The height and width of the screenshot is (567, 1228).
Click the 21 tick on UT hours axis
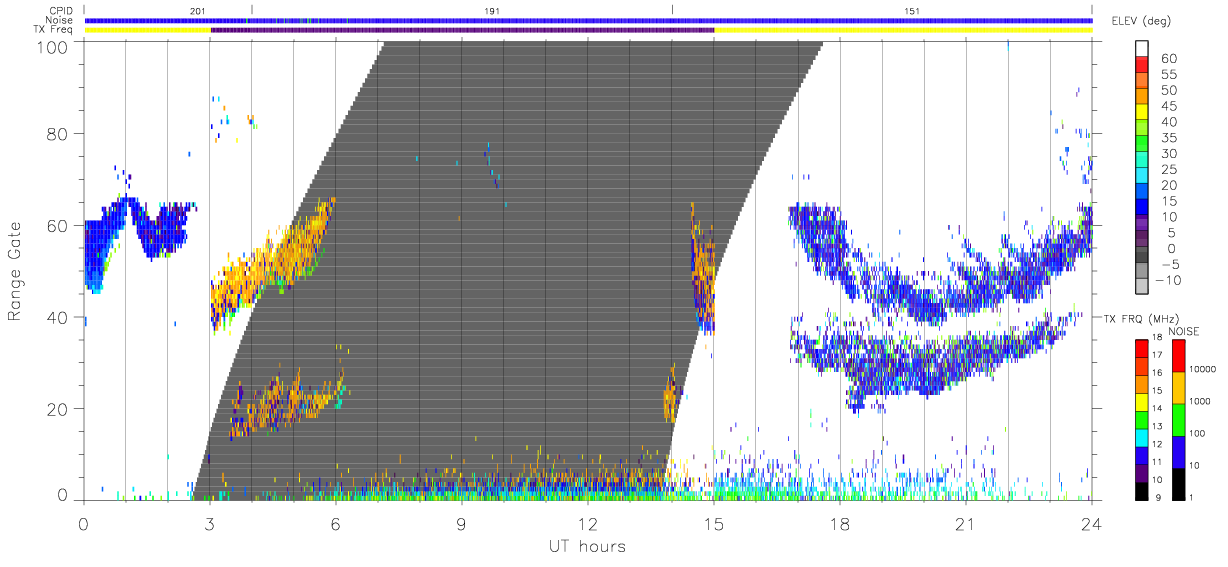[x=966, y=523]
